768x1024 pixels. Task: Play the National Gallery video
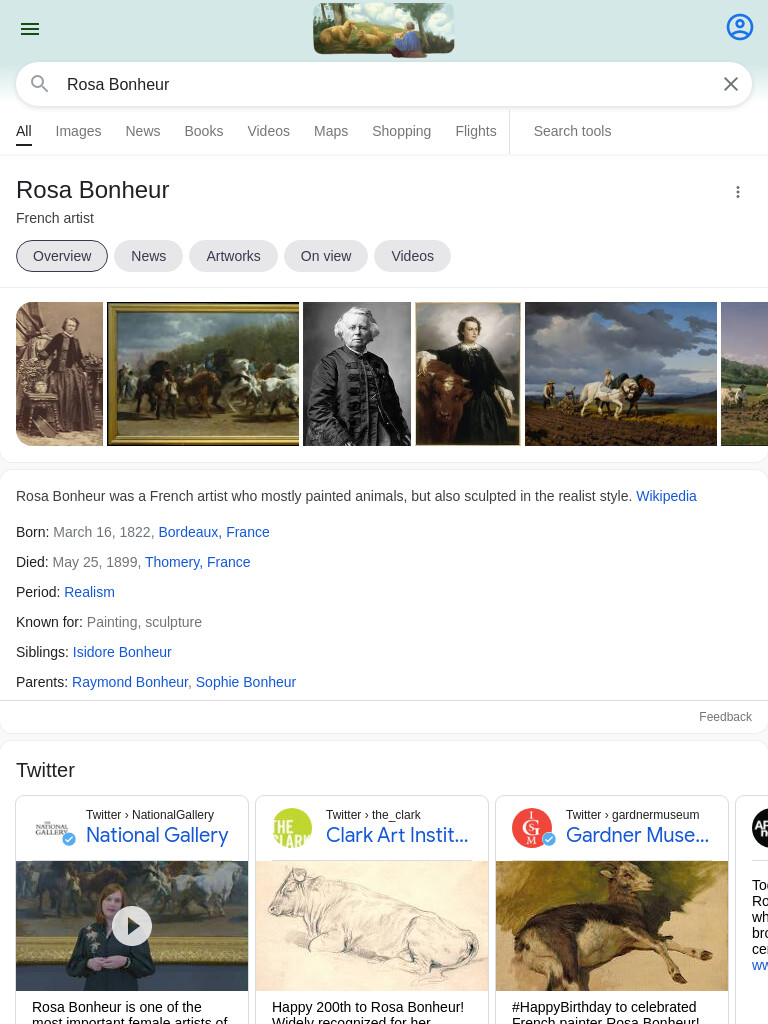tap(132, 925)
